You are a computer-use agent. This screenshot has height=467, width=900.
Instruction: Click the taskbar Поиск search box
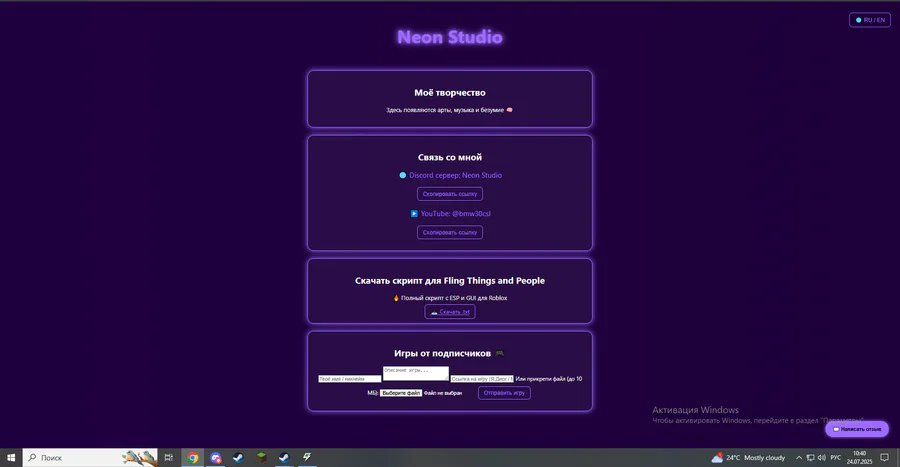tap(90, 457)
